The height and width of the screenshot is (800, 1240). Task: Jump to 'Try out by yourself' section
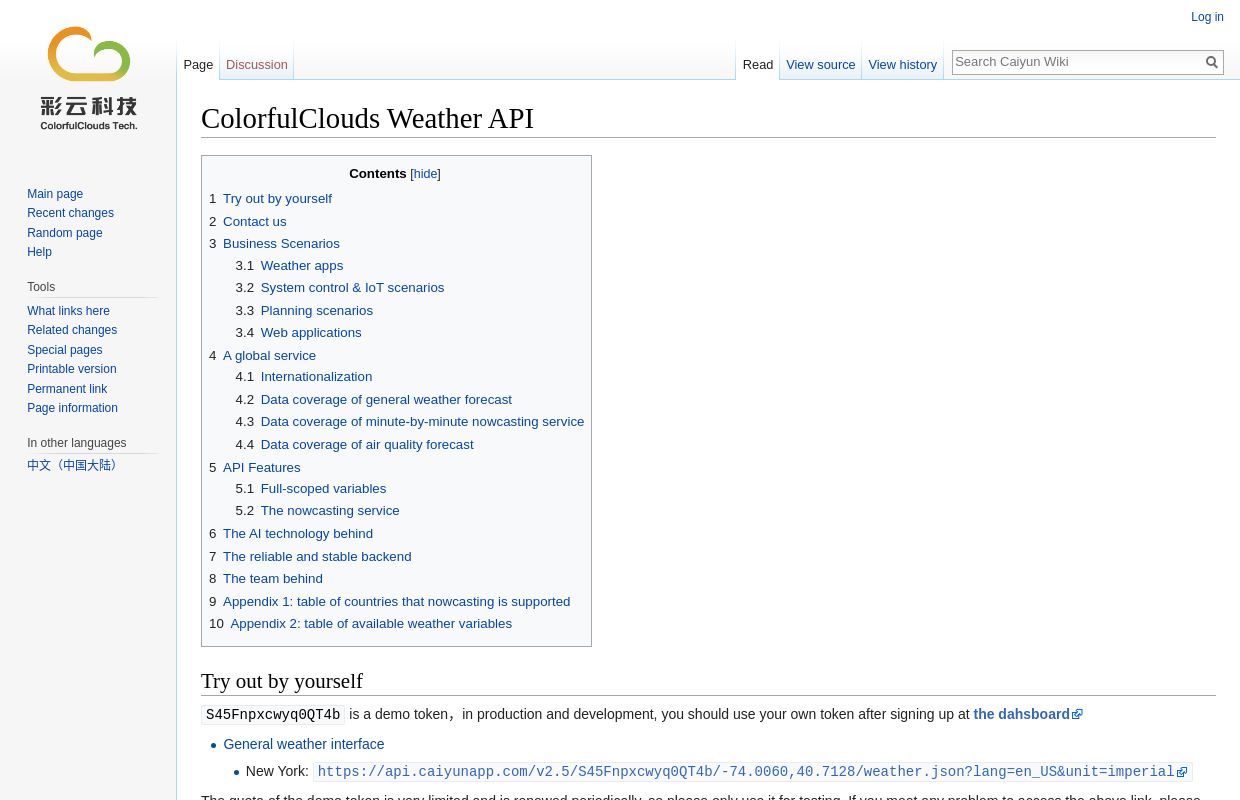click(277, 199)
